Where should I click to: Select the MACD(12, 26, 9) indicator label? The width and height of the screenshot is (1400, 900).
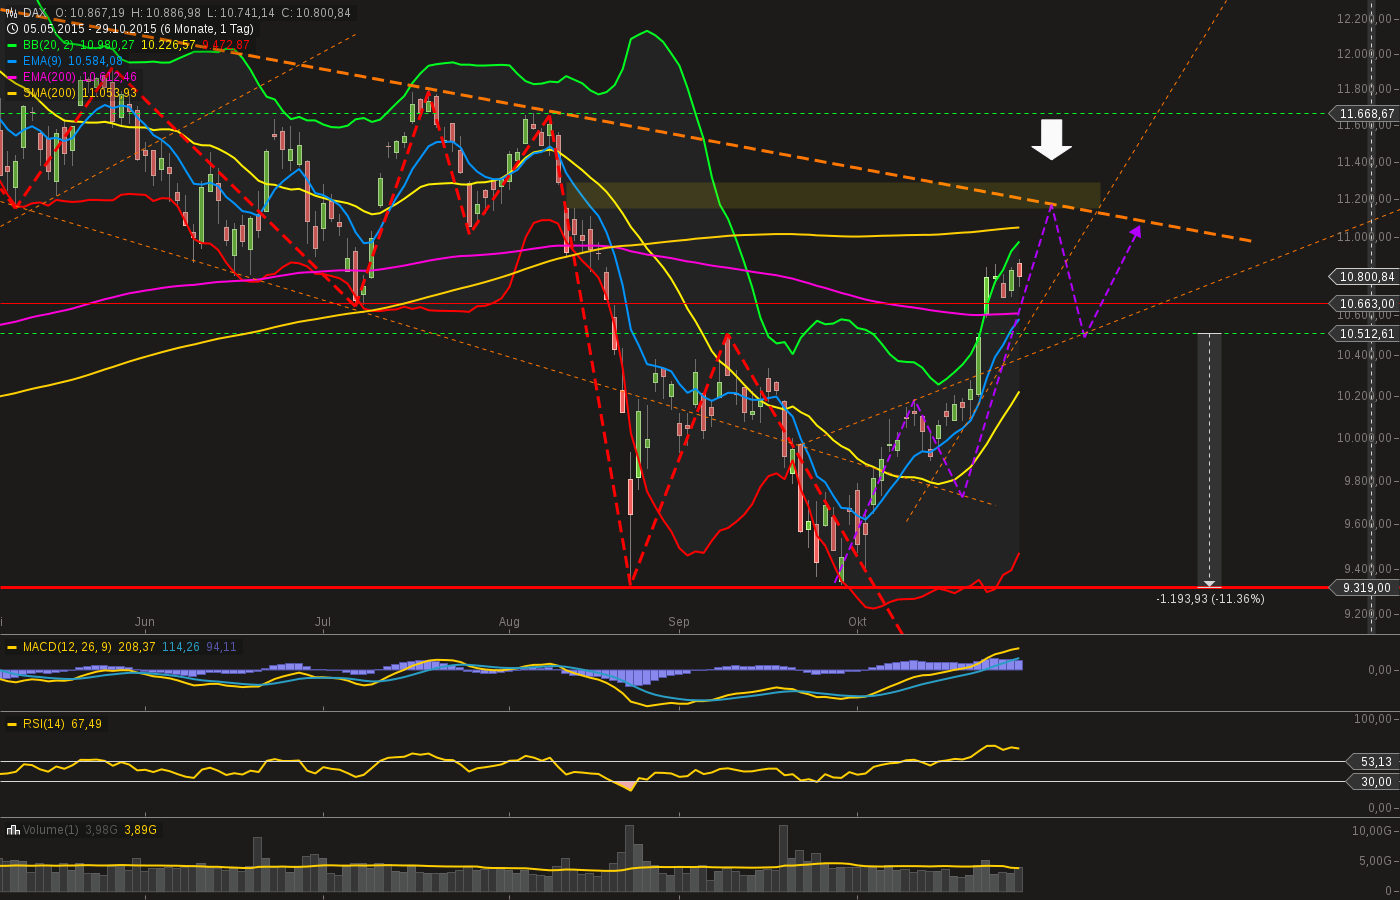[x=68, y=647]
